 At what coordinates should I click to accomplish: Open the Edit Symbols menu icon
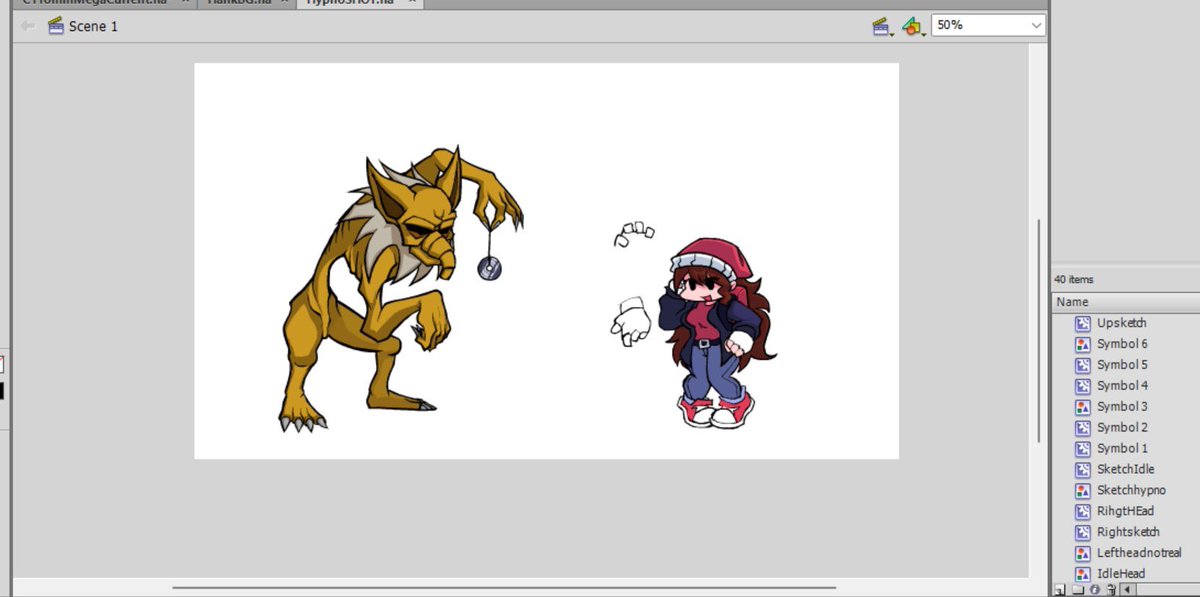coord(913,26)
